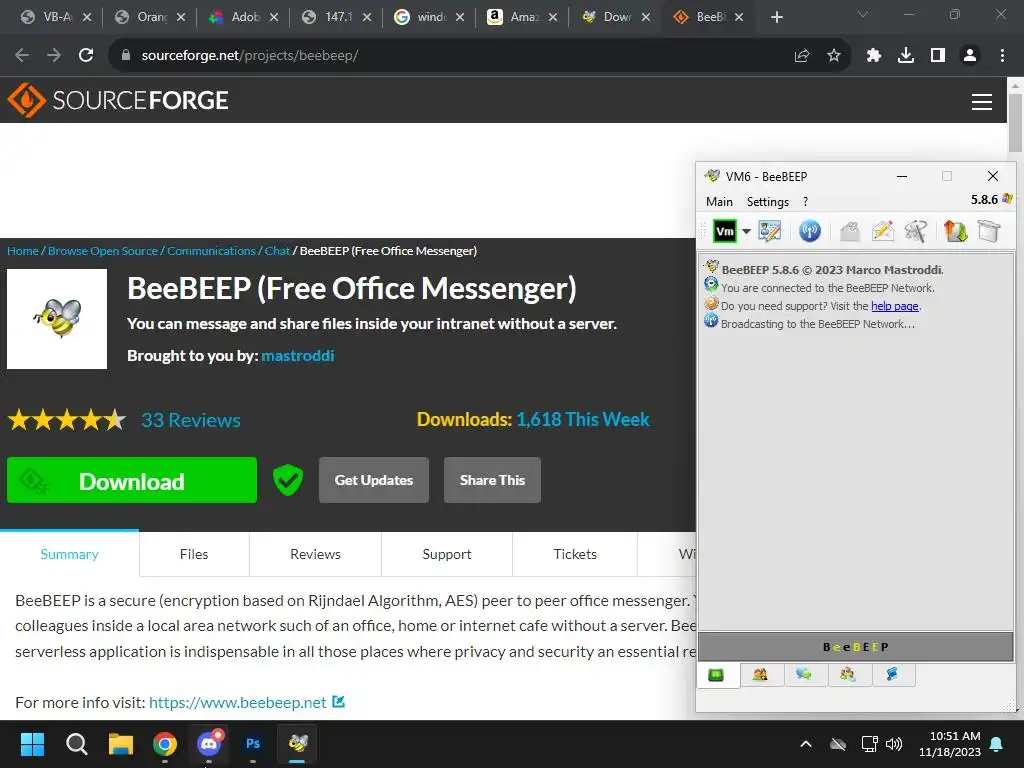Open the tab search chevron in Chrome
Screen dimensions: 1024x768
863,14
